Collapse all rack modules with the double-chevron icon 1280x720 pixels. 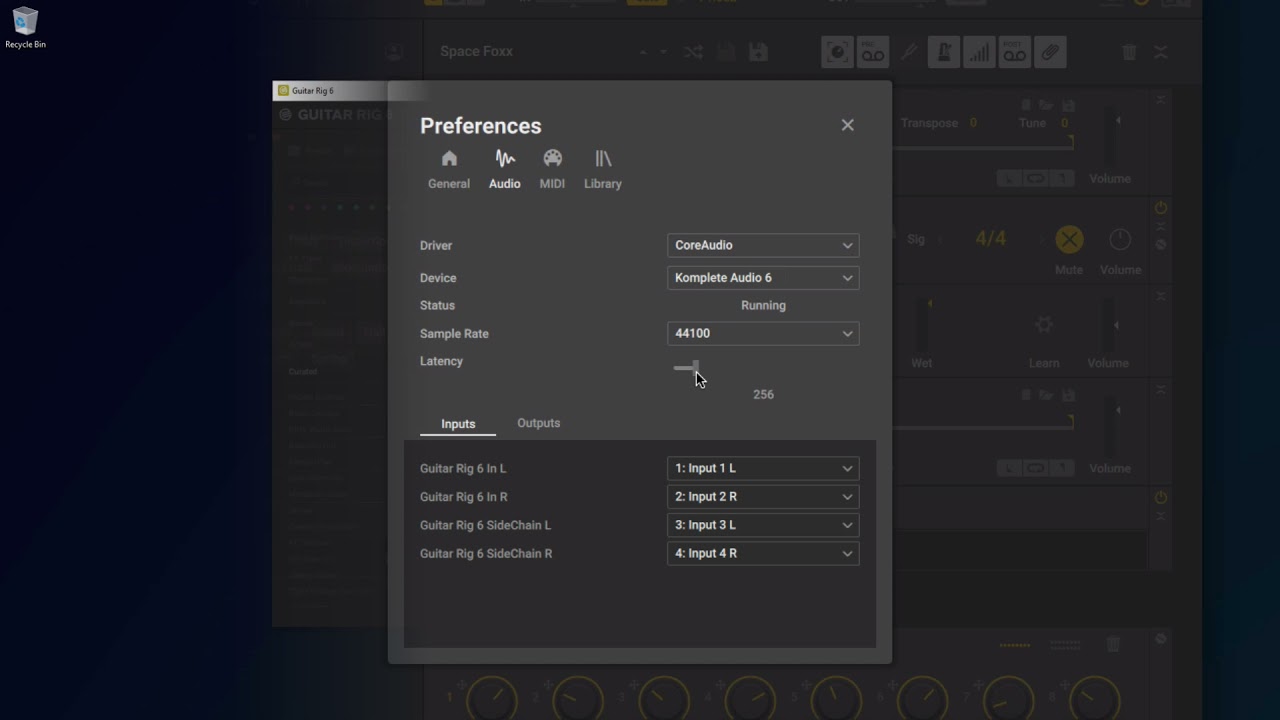(x=1161, y=52)
